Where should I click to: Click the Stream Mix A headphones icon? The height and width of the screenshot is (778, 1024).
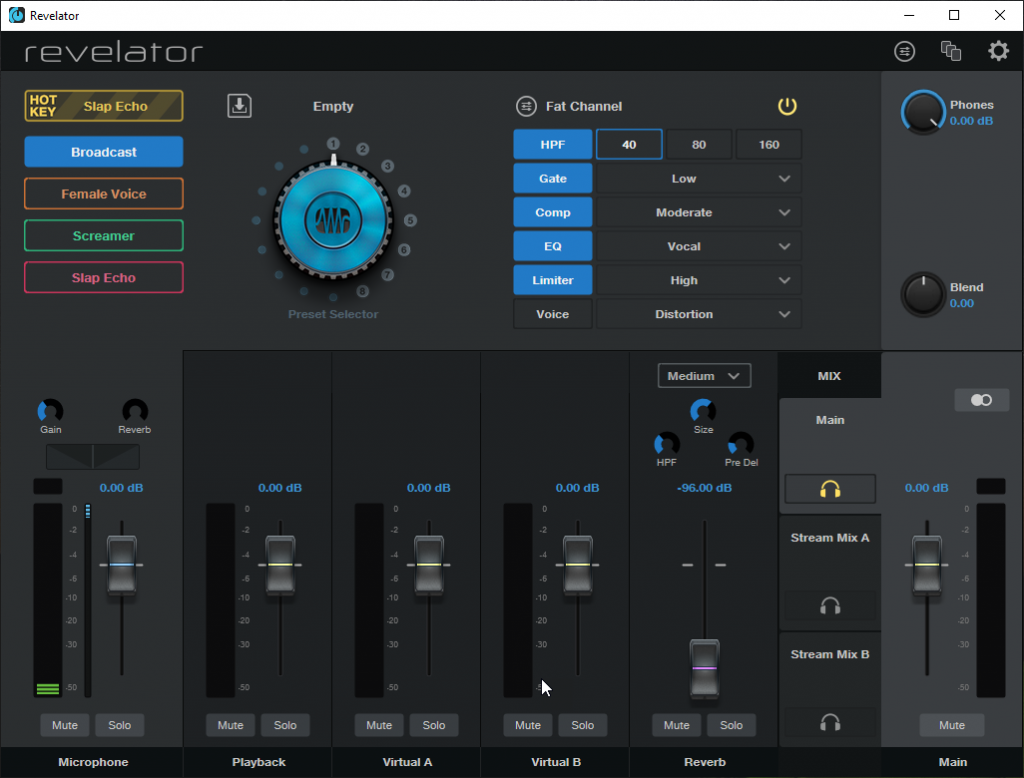click(830, 606)
